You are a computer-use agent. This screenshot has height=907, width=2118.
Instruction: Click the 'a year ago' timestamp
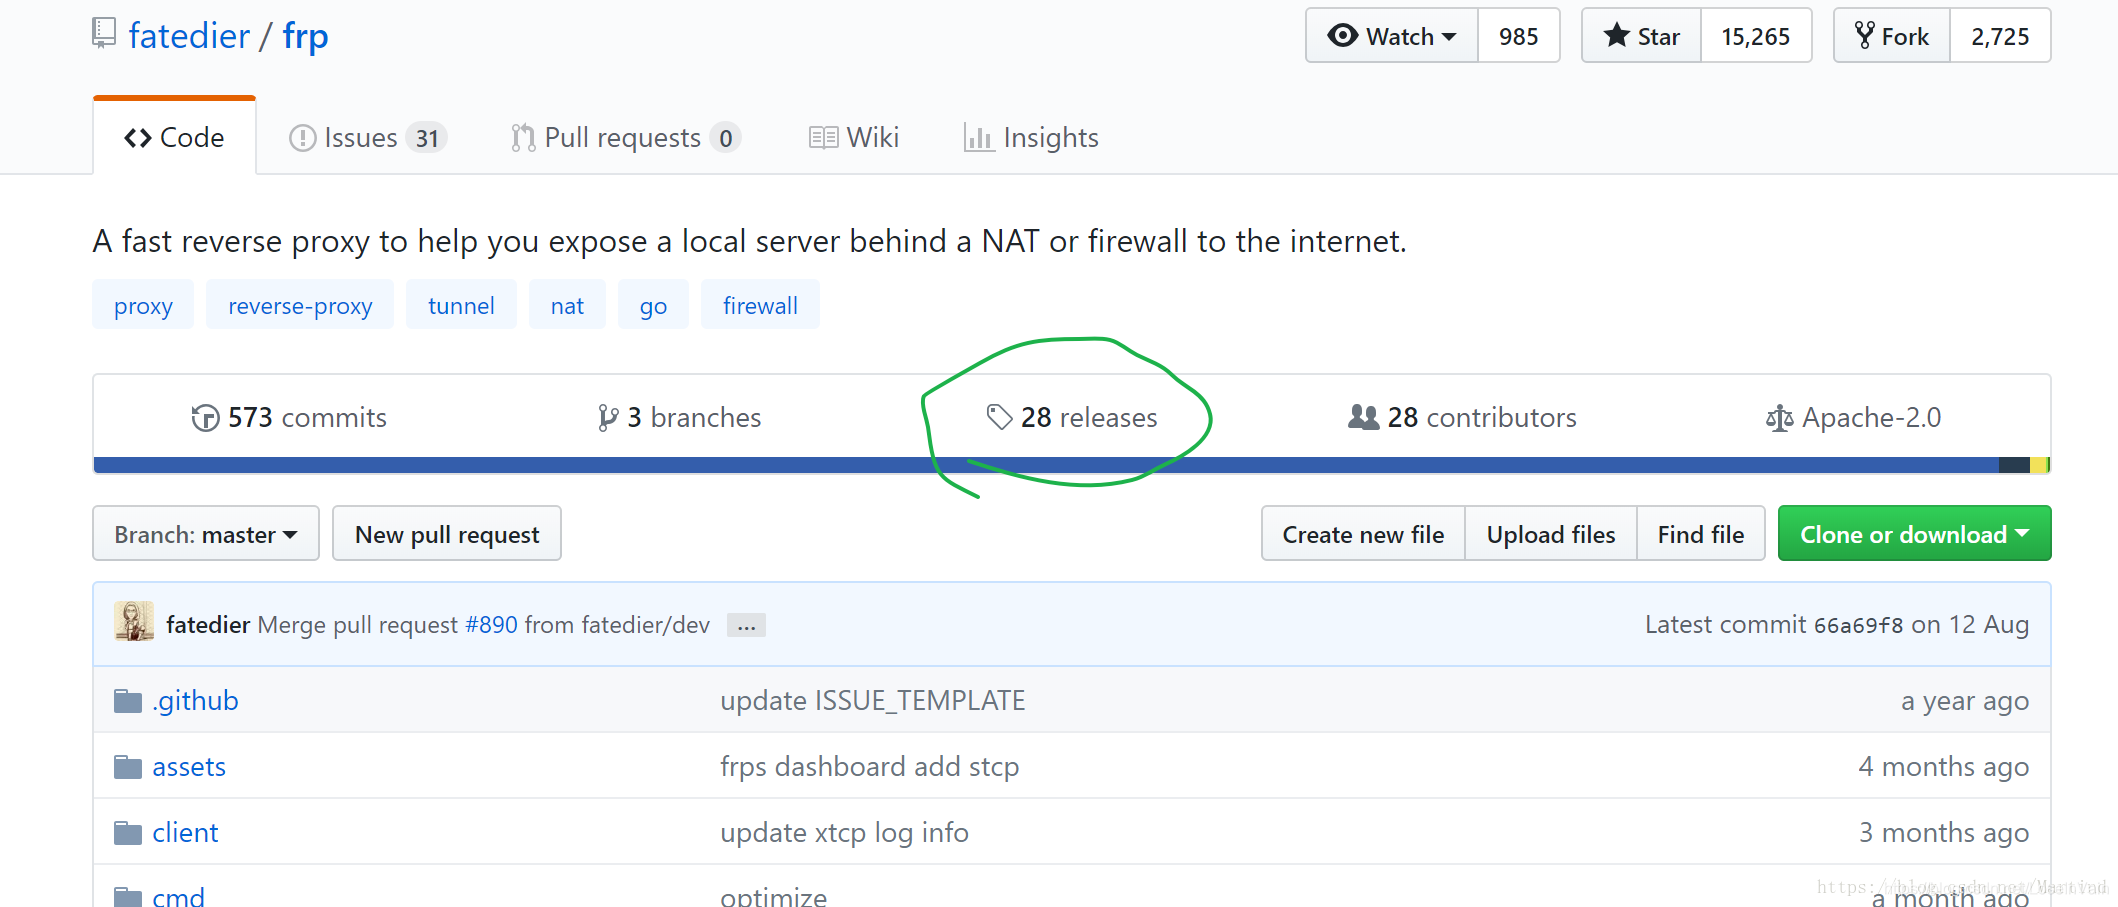pos(1965,700)
